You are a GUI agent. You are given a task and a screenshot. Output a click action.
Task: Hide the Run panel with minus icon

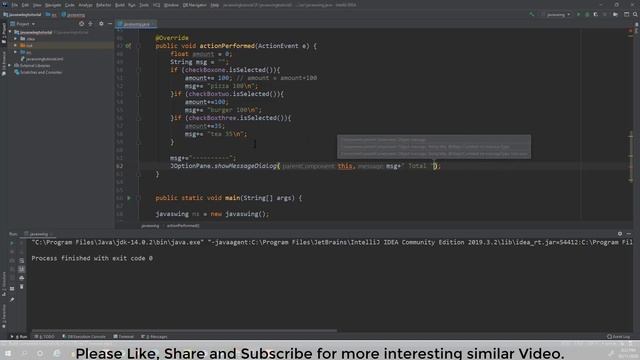(629, 234)
